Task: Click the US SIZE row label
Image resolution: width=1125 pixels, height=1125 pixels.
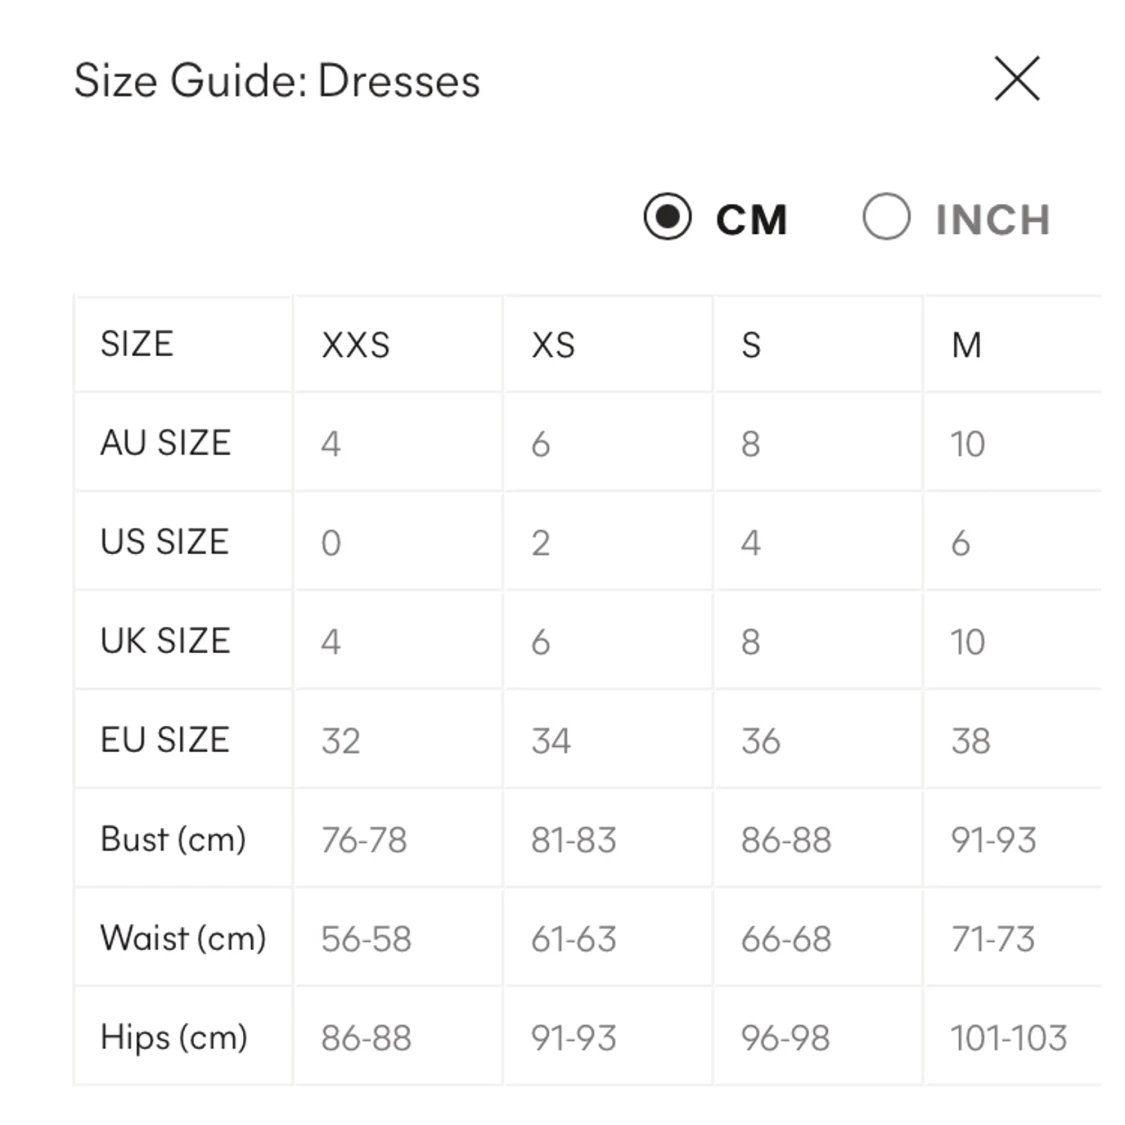Action: pos(165,542)
